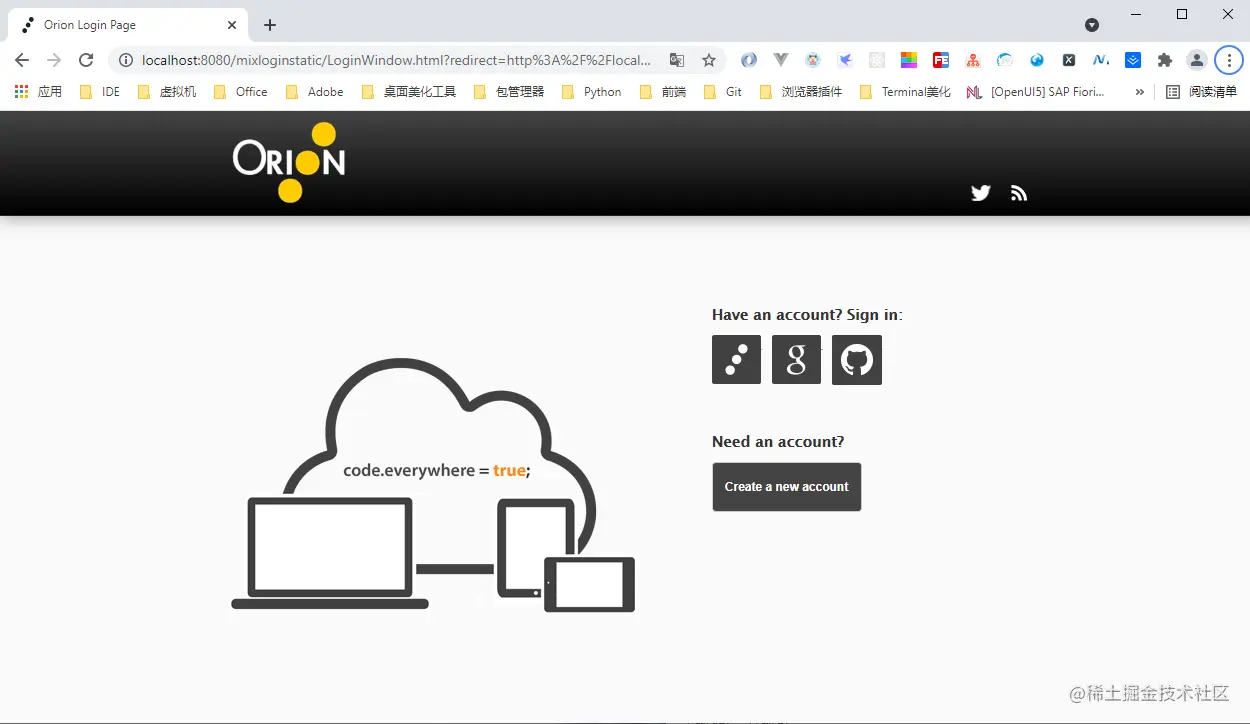Click the browser forward arrow
This screenshot has height=724, width=1250.
[x=54, y=60]
